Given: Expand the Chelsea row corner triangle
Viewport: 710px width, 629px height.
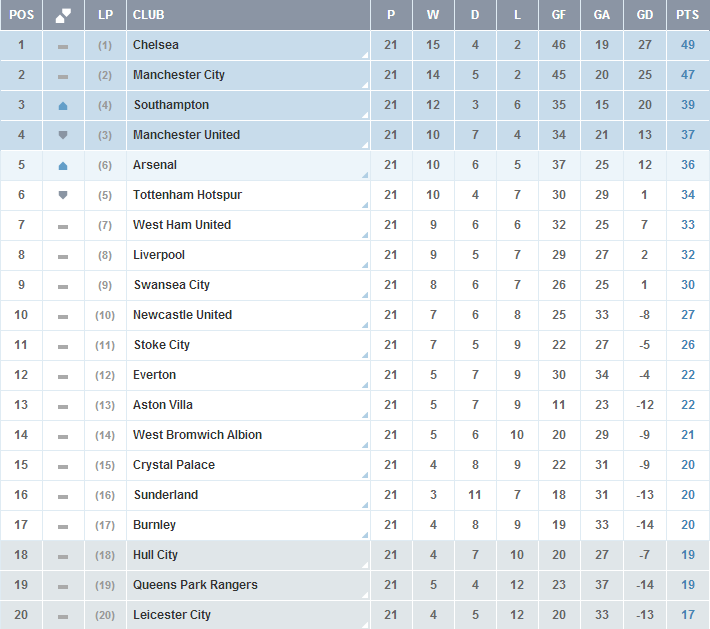Looking at the screenshot, I should 364,56.
